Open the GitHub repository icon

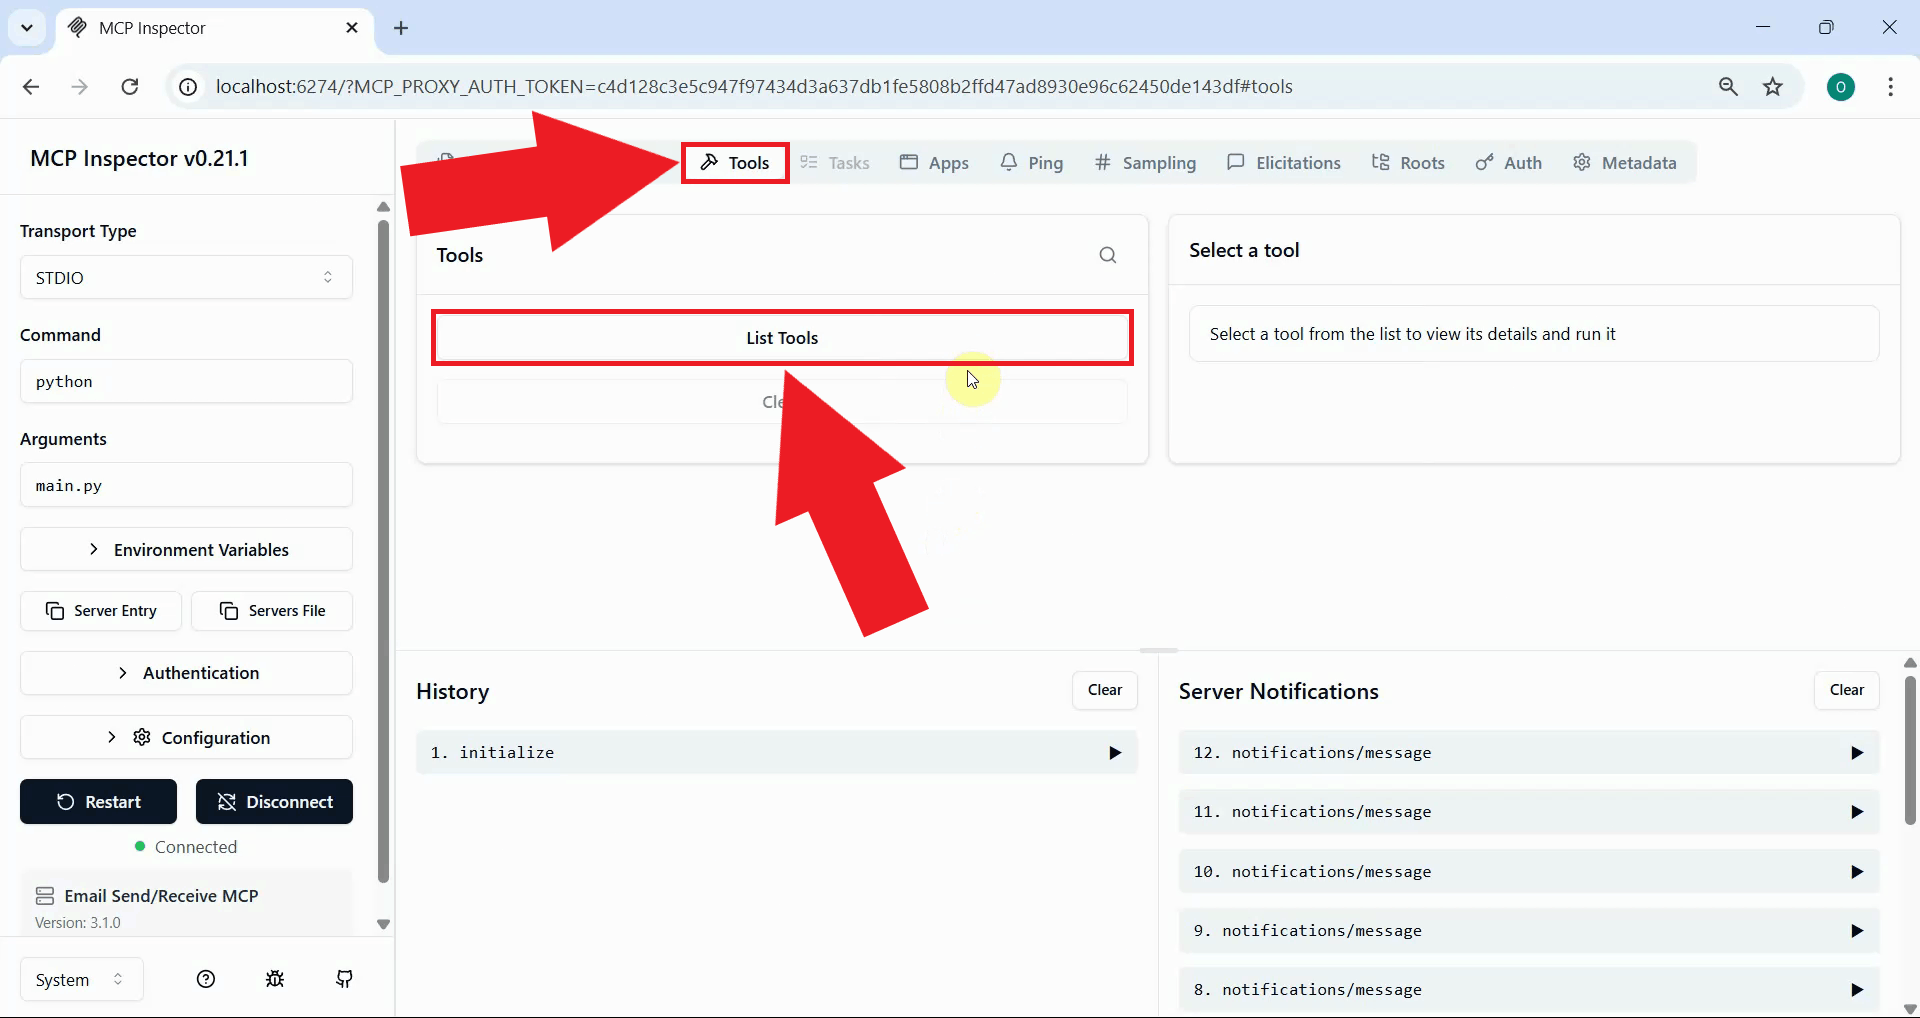click(344, 979)
